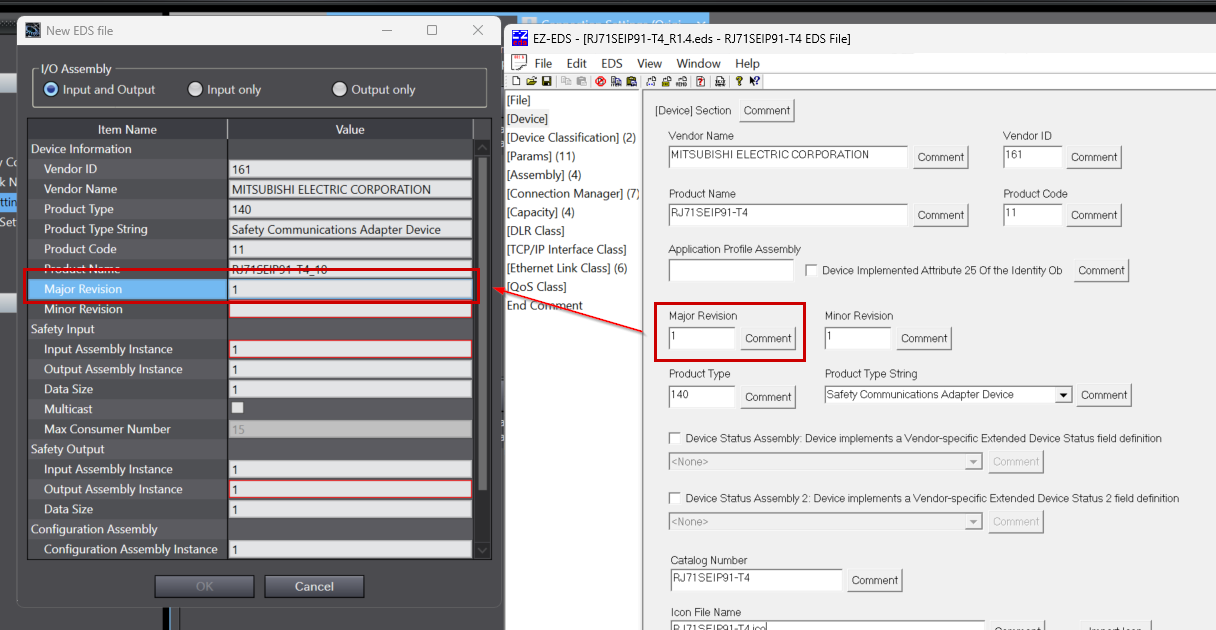
Task: Click the arrow-with-question context help icon
Action: point(754,81)
